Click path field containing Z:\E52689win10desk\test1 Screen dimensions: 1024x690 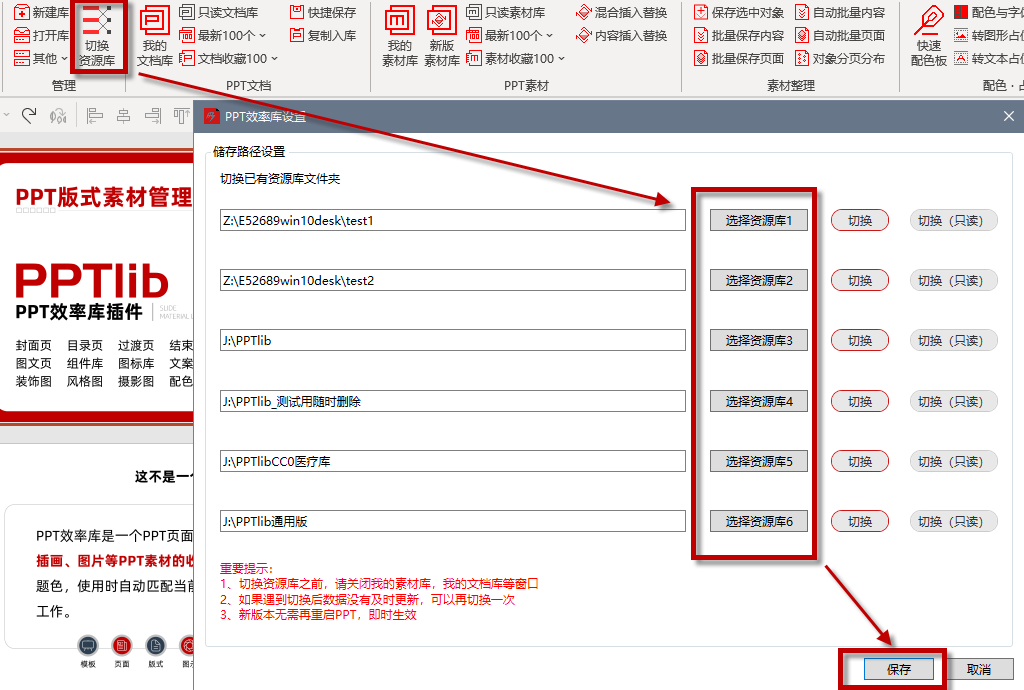click(x=453, y=221)
